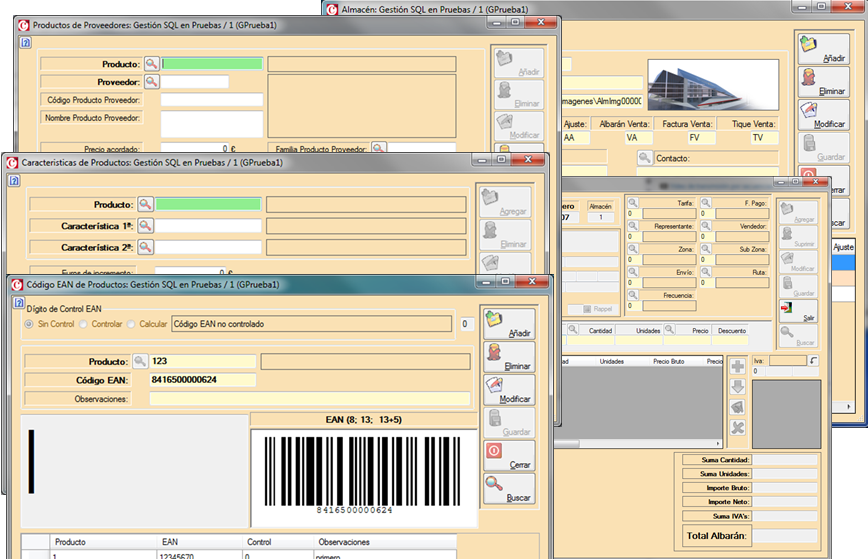Click Representante search magnifier icon
This screenshot has height=559, width=868.
(633, 226)
